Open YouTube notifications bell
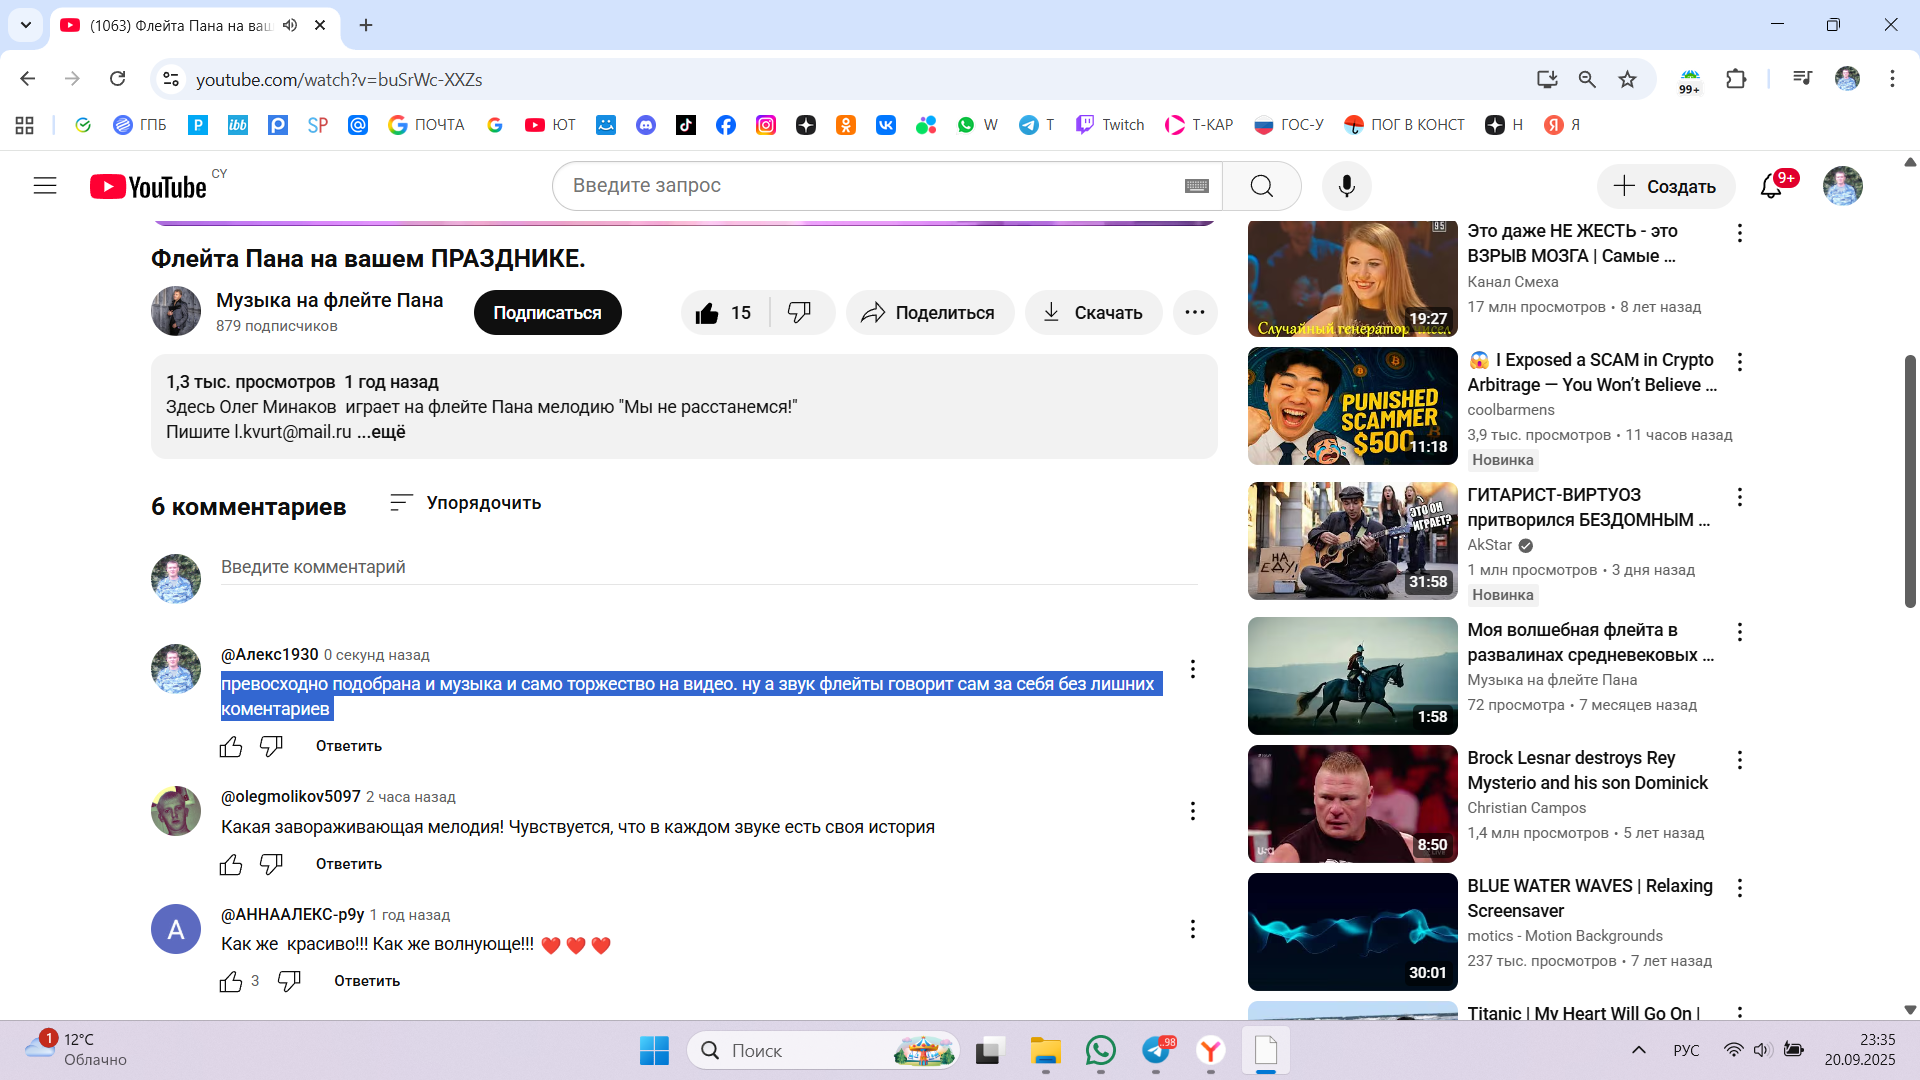Viewport: 1920px width, 1080px height. (x=1771, y=186)
